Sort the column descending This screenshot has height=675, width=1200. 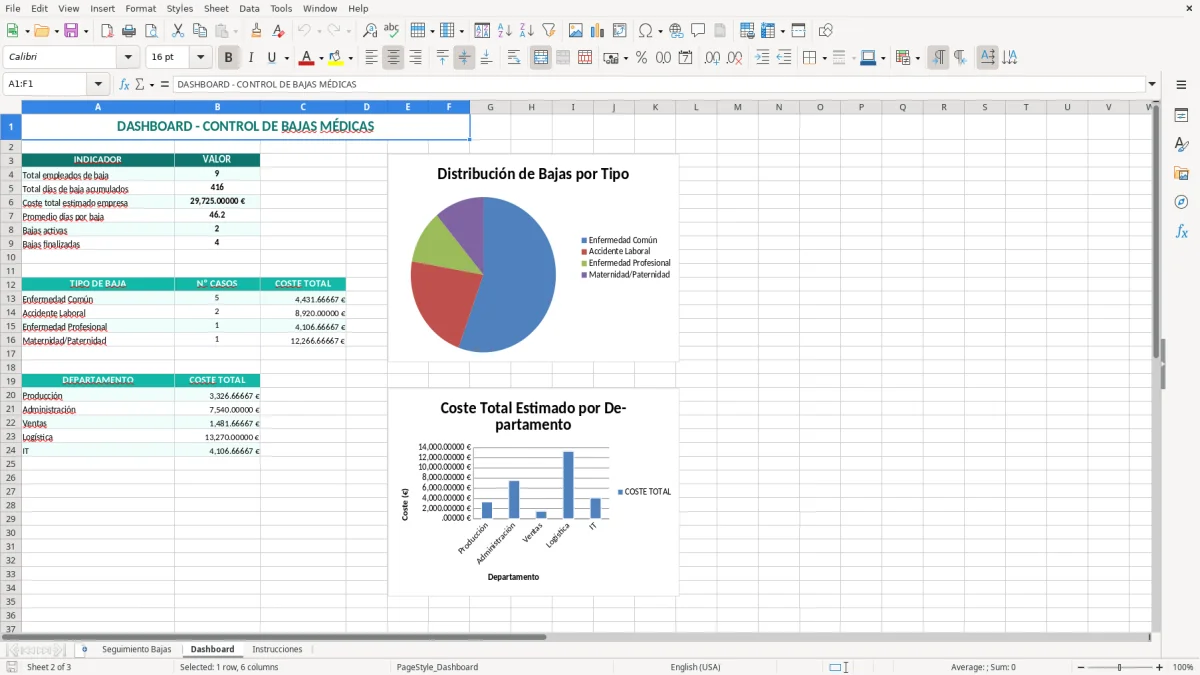(526, 31)
